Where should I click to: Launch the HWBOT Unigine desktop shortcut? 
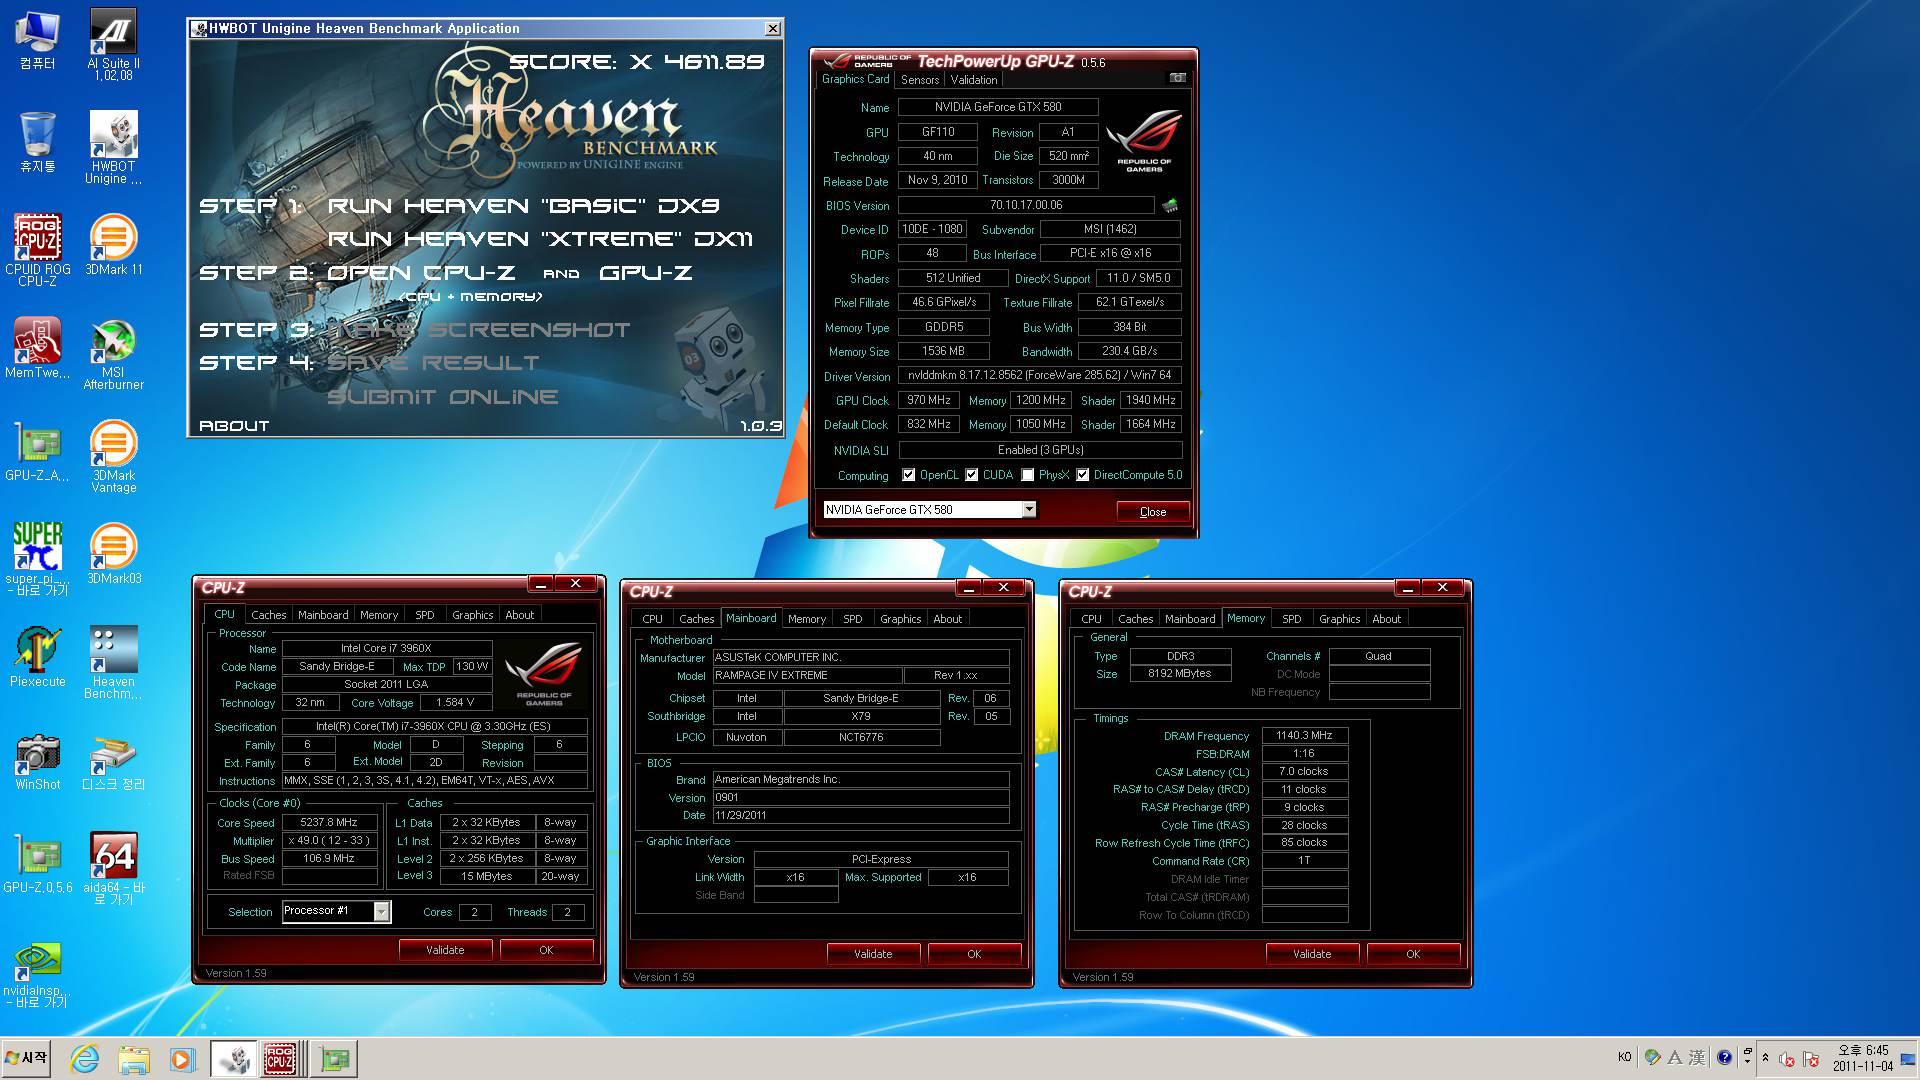coord(113,148)
